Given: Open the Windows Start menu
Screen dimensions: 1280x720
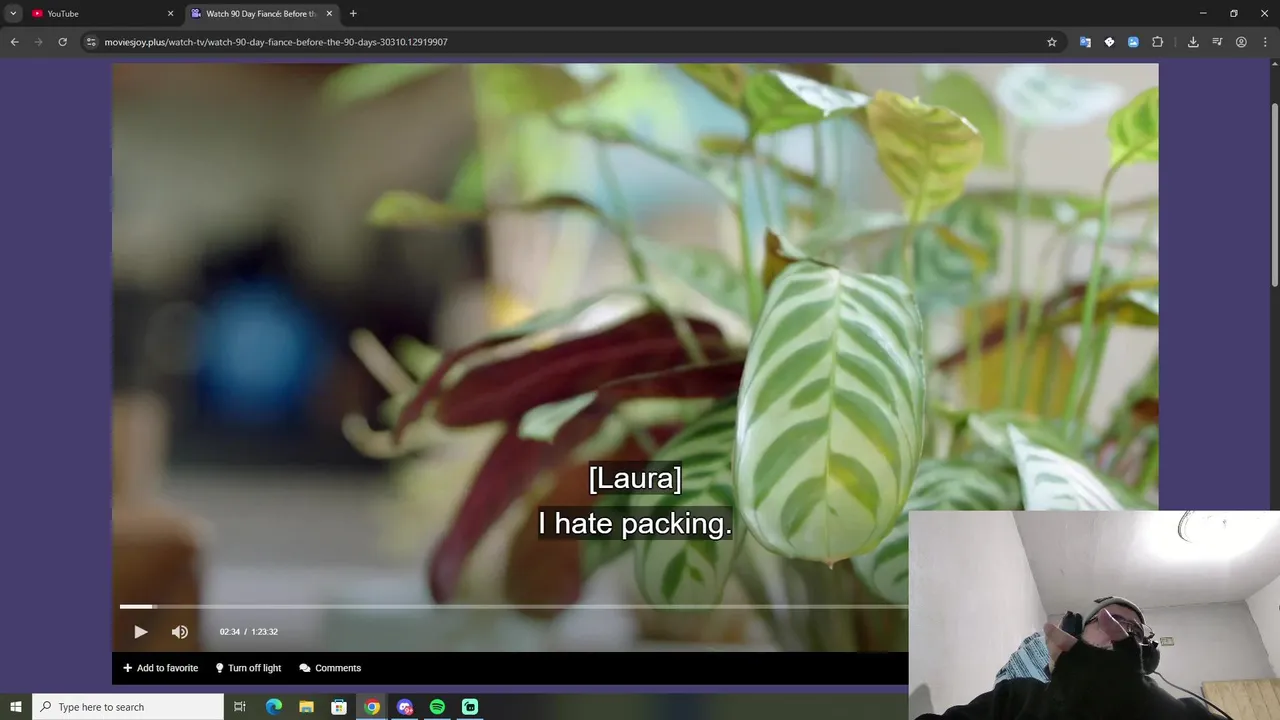Looking at the screenshot, I should [x=16, y=707].
